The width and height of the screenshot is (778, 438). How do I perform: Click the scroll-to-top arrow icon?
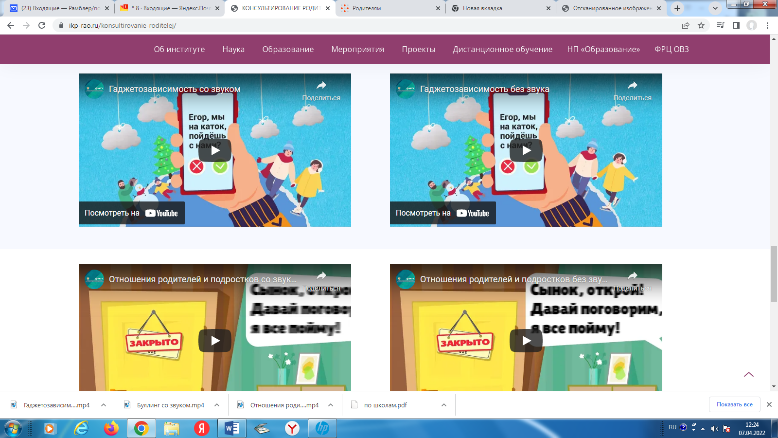[x=749, y=374]
